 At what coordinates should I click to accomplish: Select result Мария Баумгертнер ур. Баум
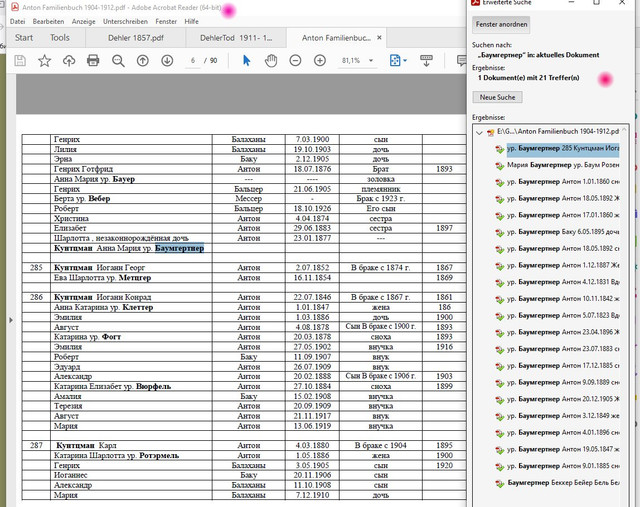click(x=558, y=165)
